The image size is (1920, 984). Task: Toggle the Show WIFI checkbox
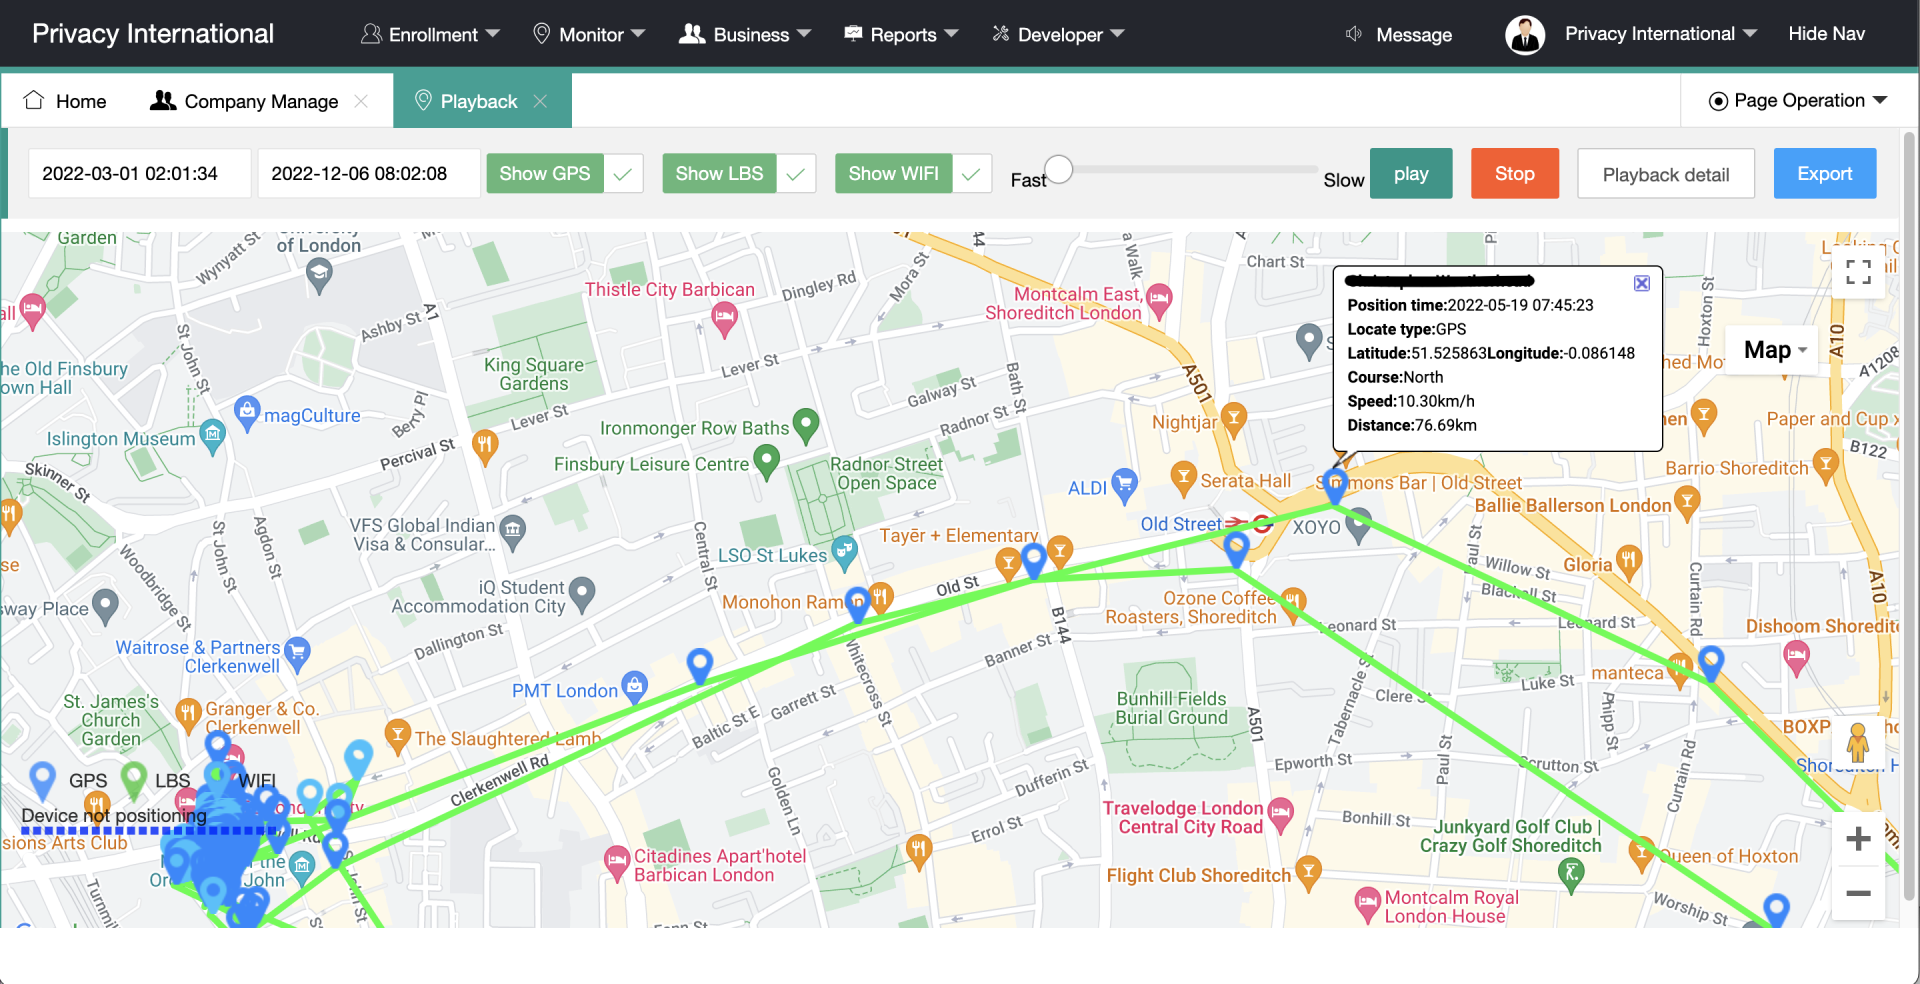pos(971,174)
